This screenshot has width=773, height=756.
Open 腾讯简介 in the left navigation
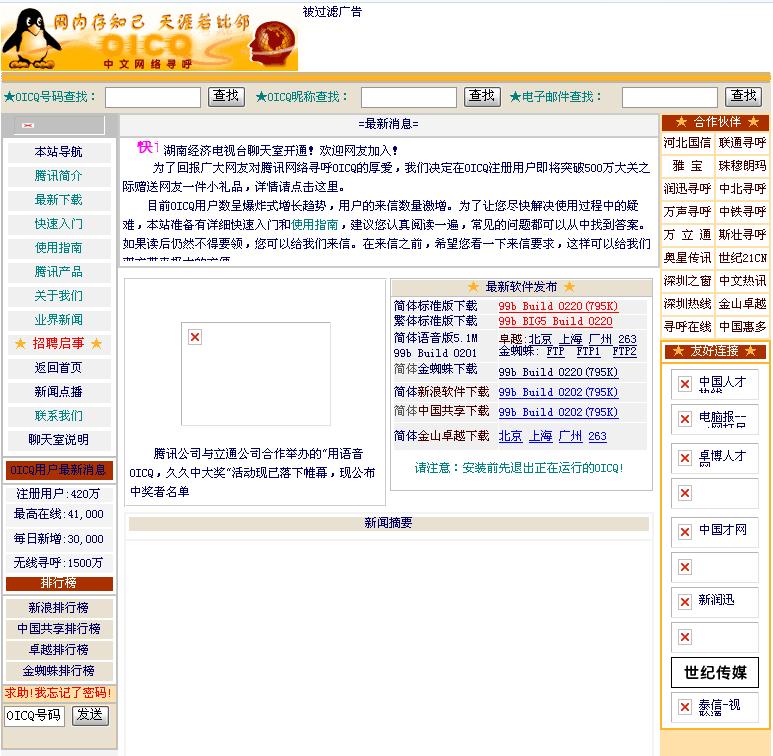(x=59, y=176)
